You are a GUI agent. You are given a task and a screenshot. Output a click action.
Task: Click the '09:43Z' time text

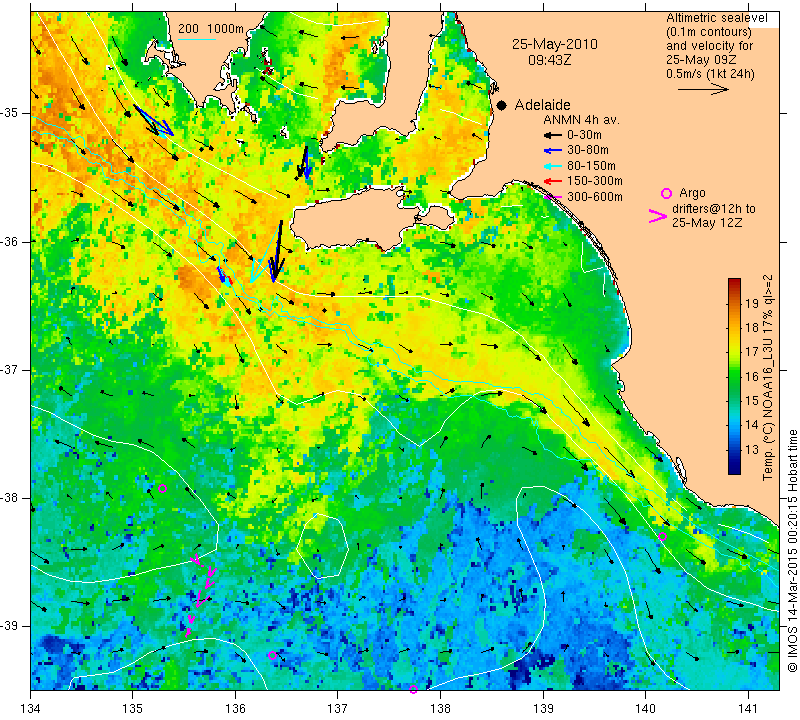tap(549, 60)
